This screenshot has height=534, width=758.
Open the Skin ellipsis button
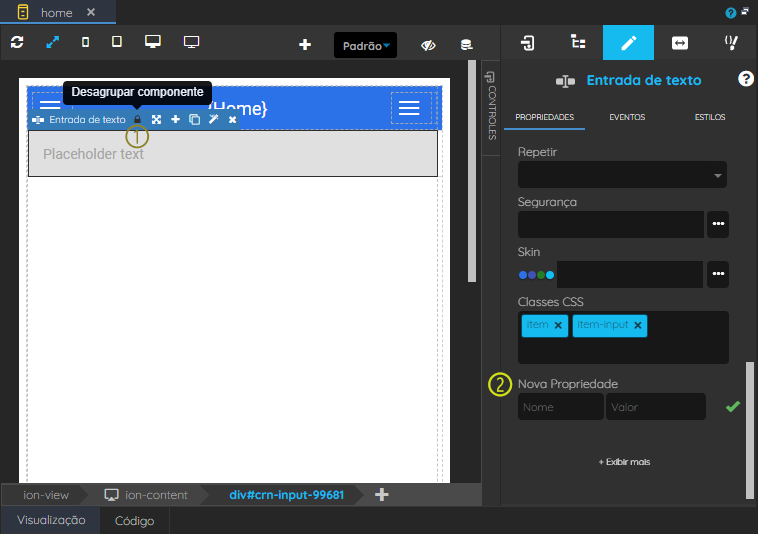click(718, 274)
